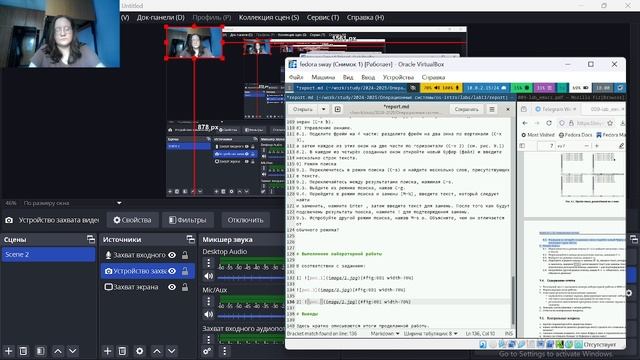Undock the Sources panel
640x360 pixels.
point(190,239)
